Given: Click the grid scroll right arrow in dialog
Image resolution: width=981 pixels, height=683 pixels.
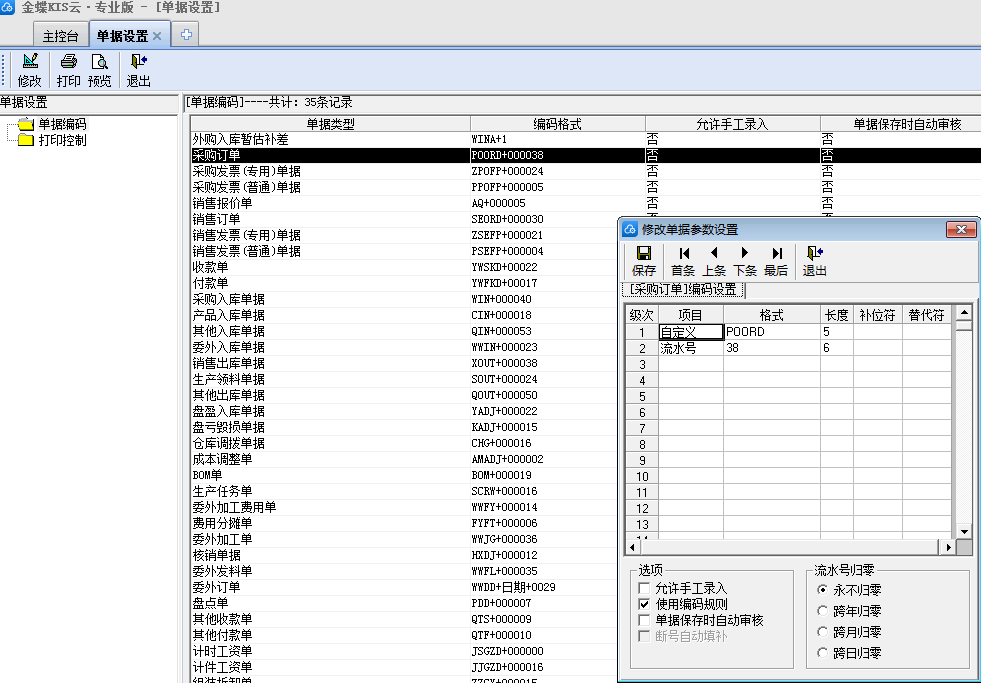Looking at the screenshot, I should [x=949, y=547].
